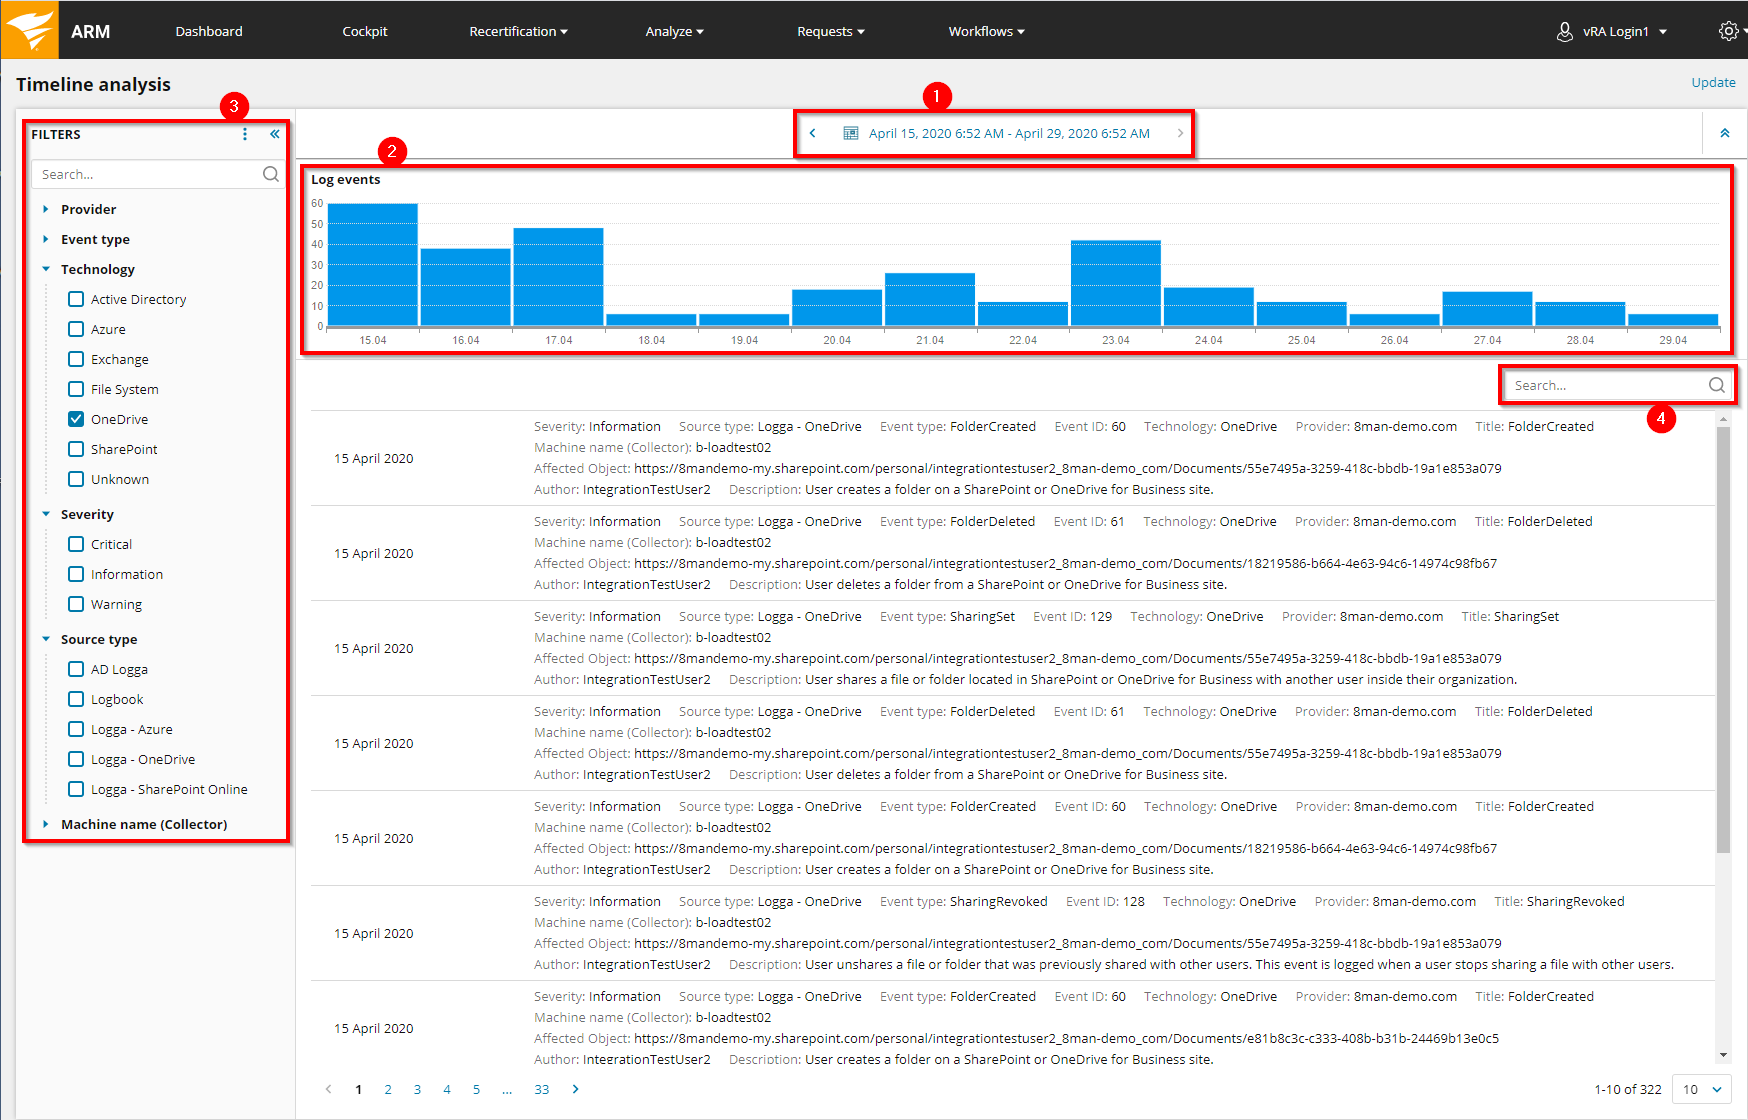
Task: Expand the Machine name (Collector) section
Action: click(x=45, y=823)
